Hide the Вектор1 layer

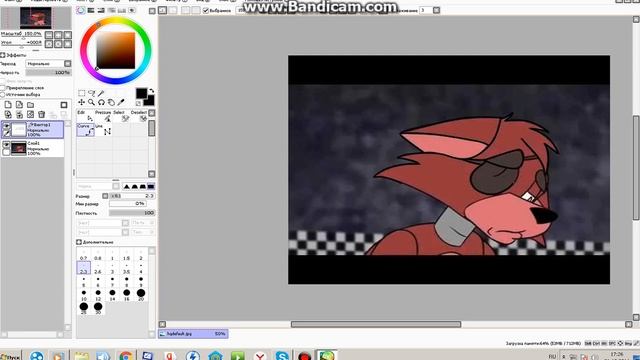pos(6,126)
